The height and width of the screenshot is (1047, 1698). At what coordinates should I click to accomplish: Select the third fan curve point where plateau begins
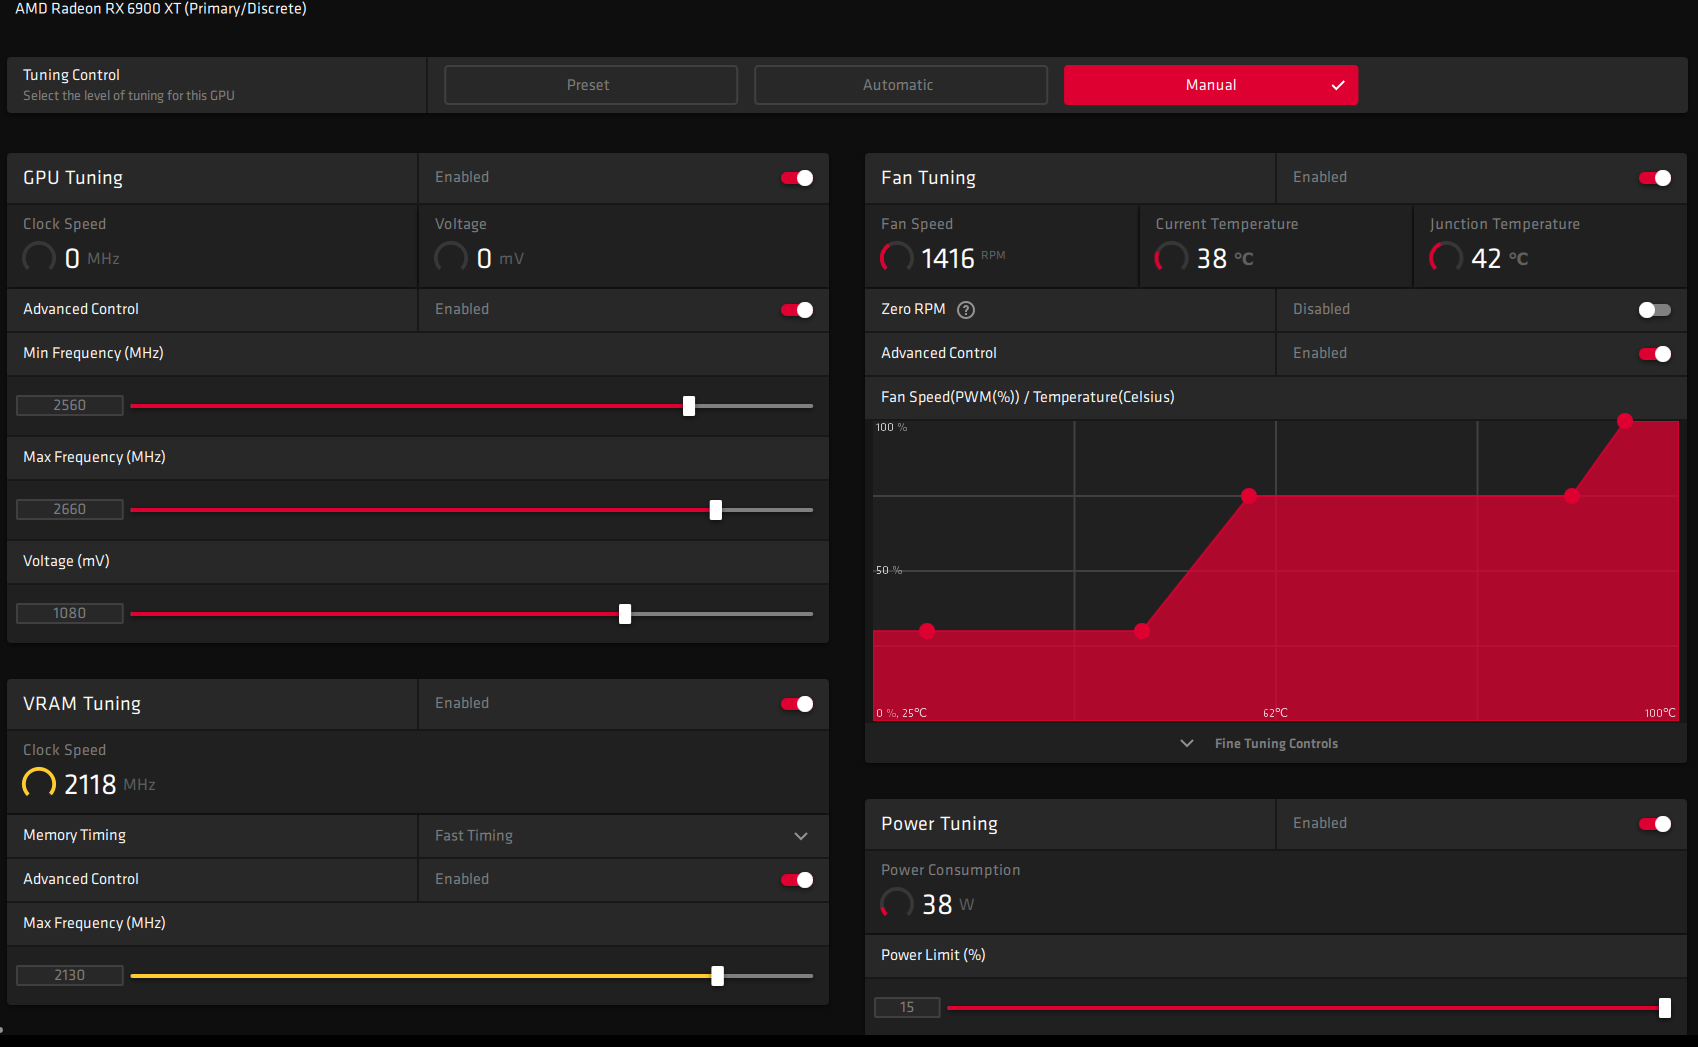(x=1249, y=496)
